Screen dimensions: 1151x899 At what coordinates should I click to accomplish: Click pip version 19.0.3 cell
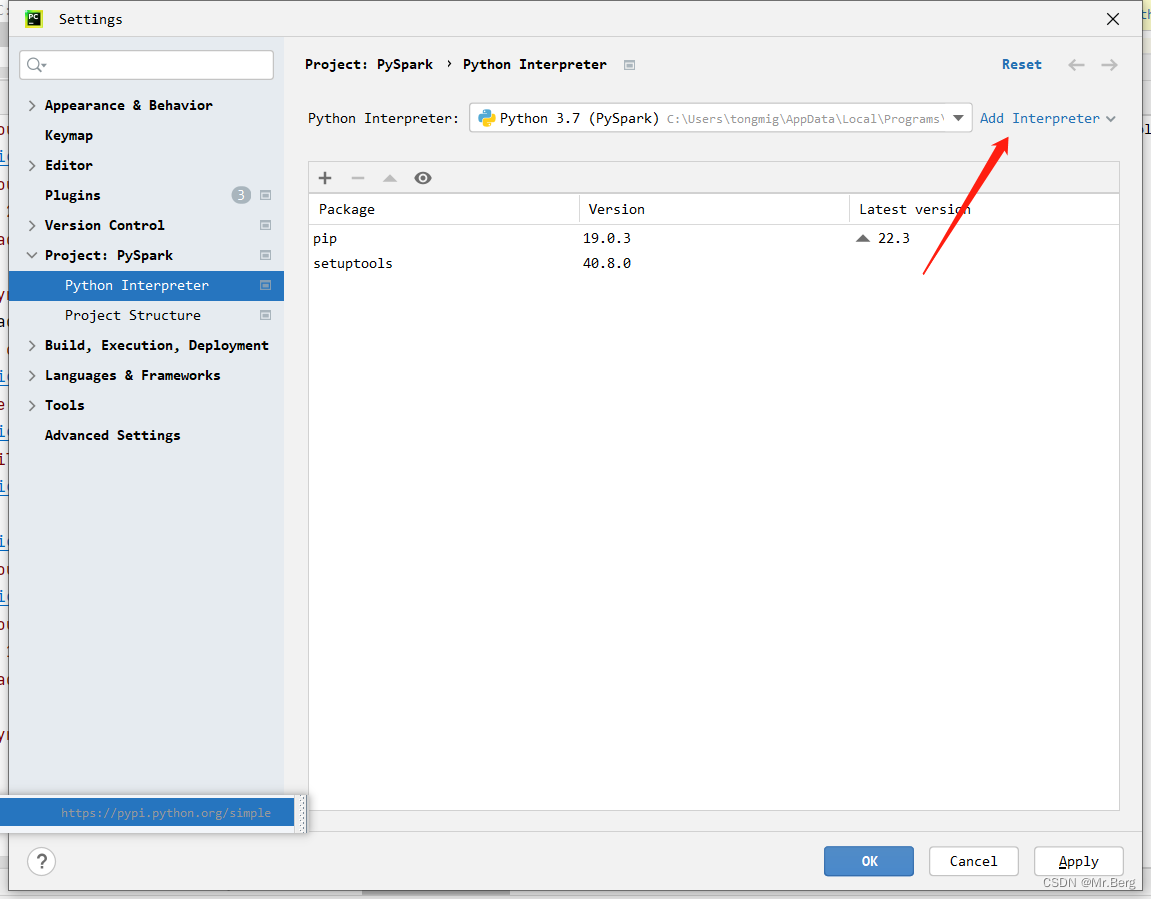607,238
